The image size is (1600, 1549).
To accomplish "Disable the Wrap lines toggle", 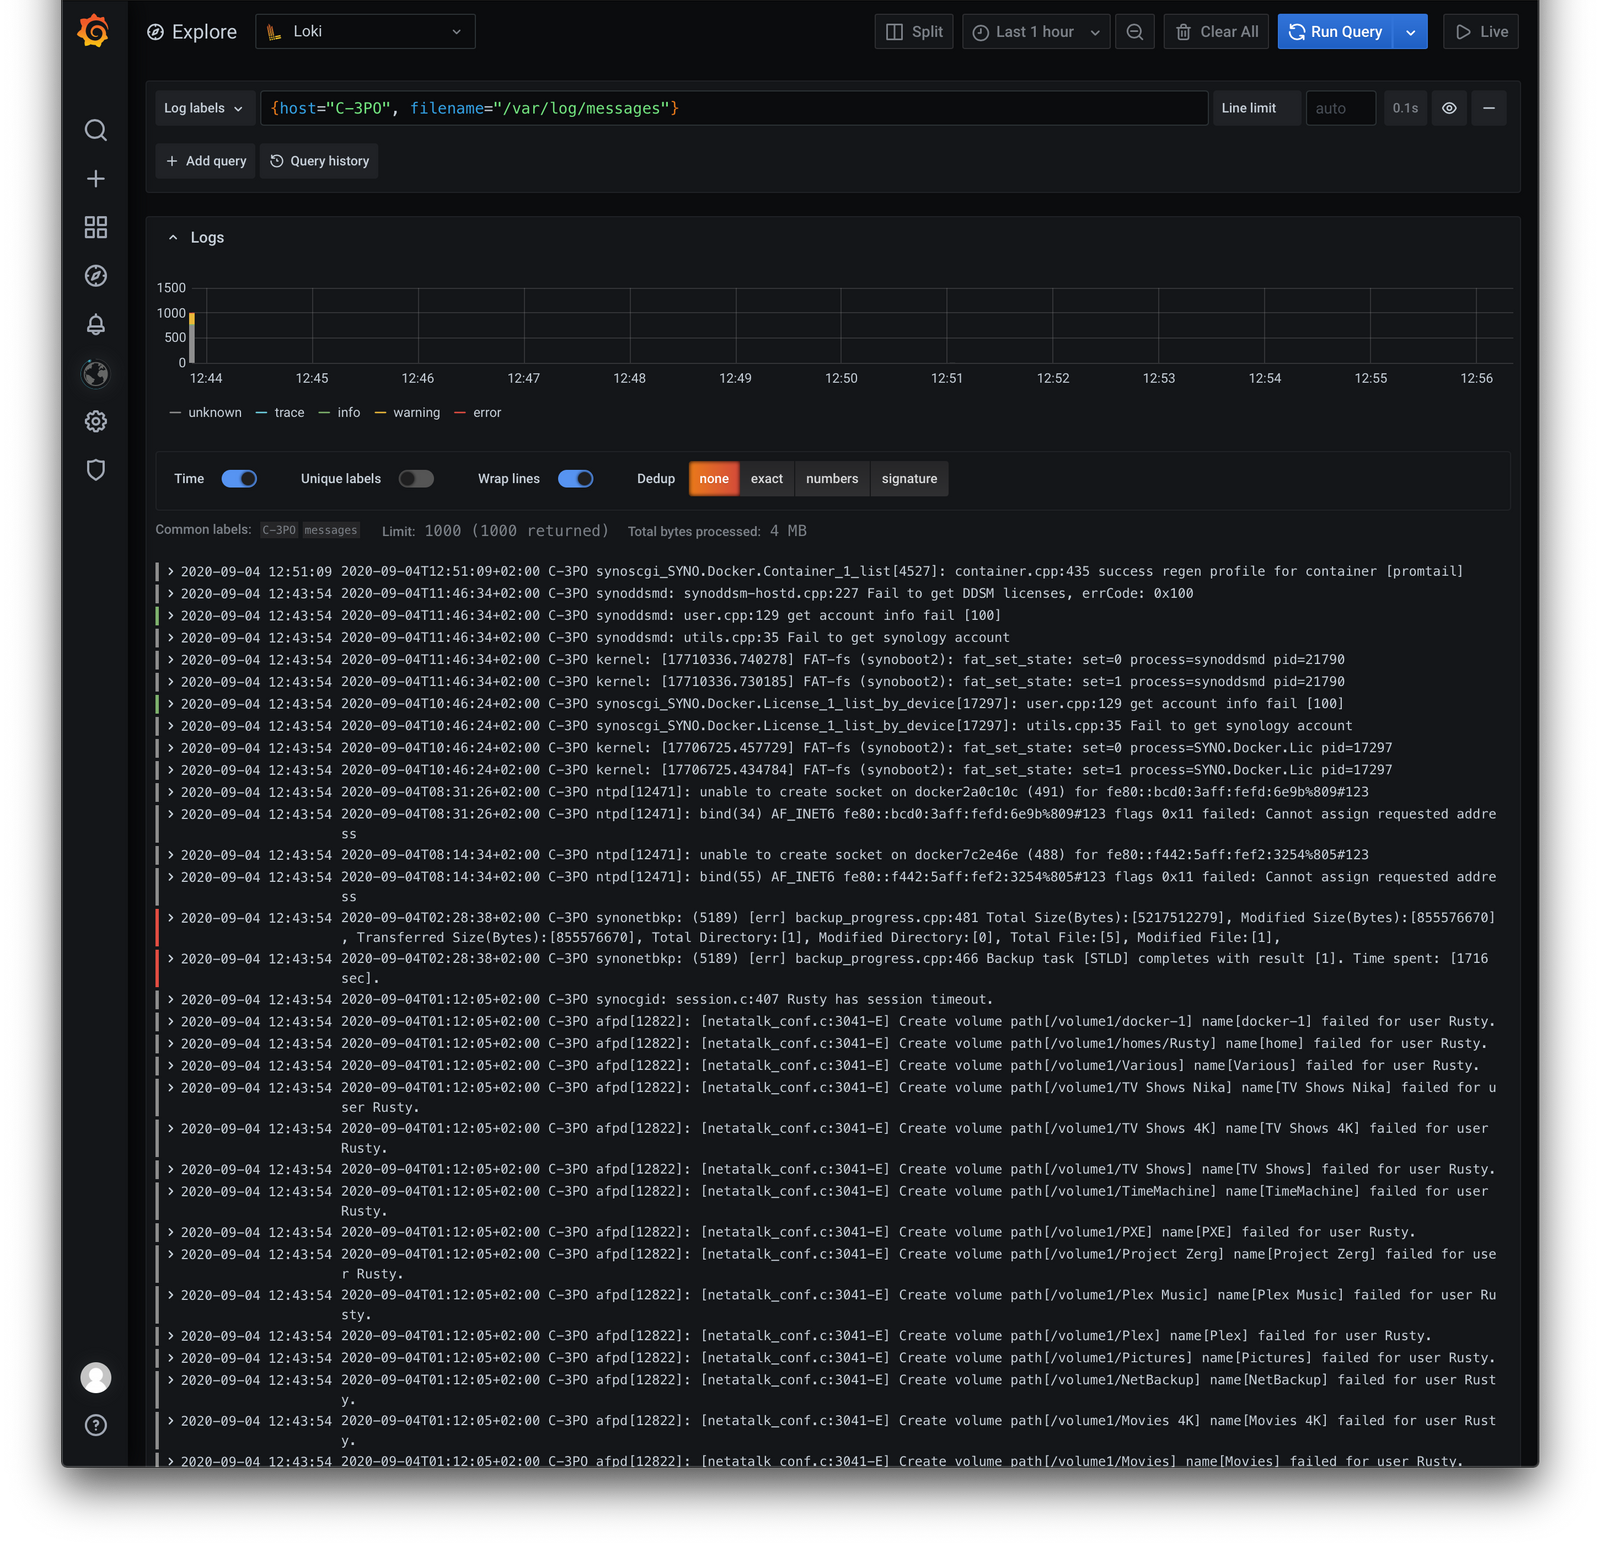I will 575,479.
